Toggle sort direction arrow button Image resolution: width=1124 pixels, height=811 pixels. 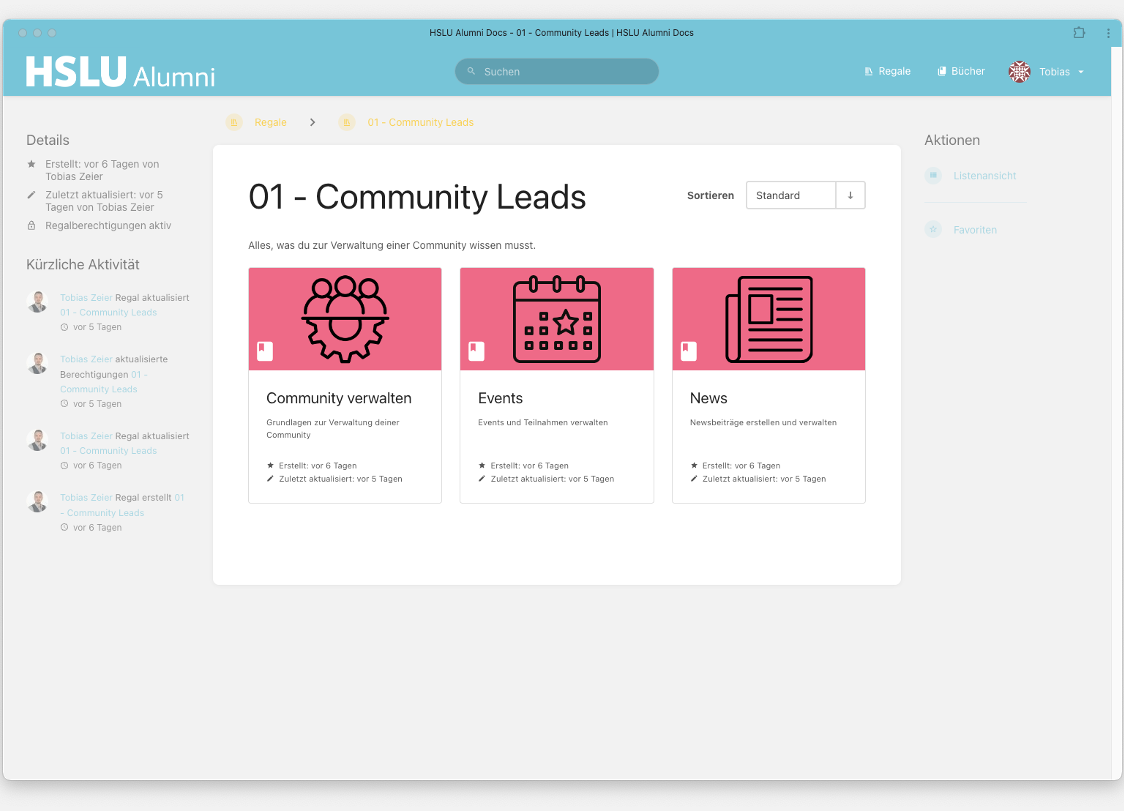coord(850,195)
